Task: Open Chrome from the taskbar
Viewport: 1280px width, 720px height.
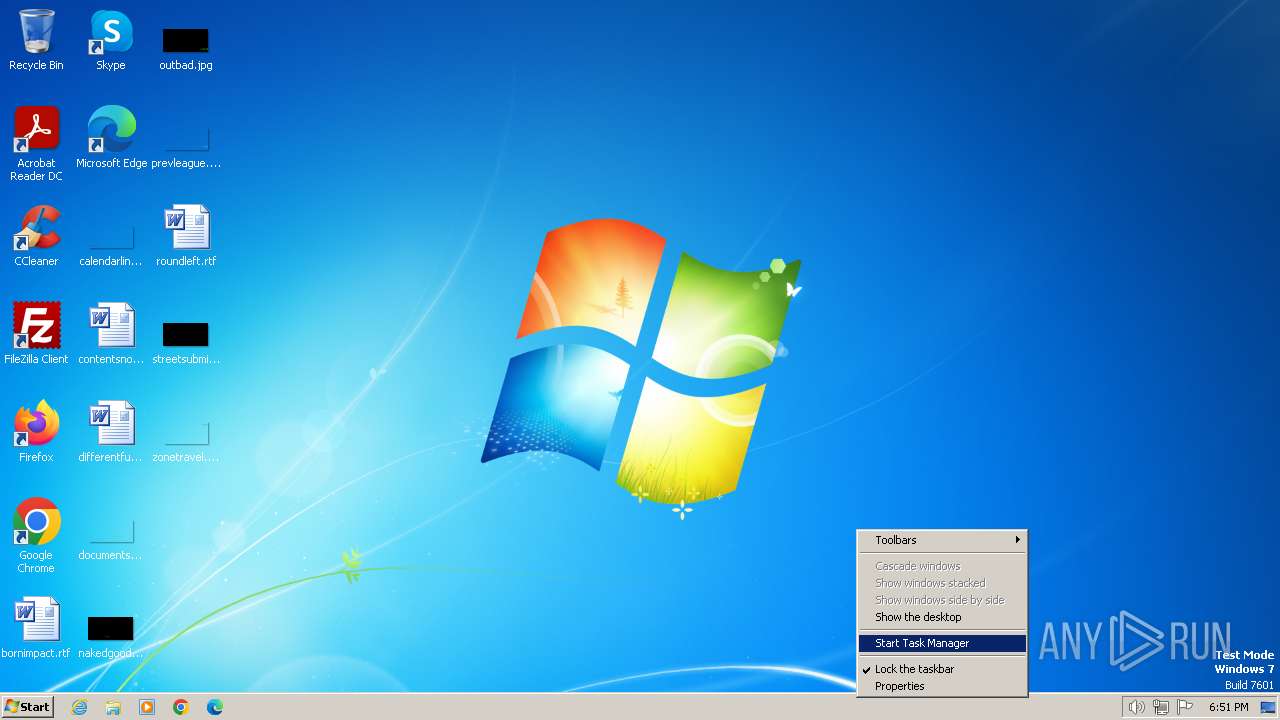Action: 181,707
